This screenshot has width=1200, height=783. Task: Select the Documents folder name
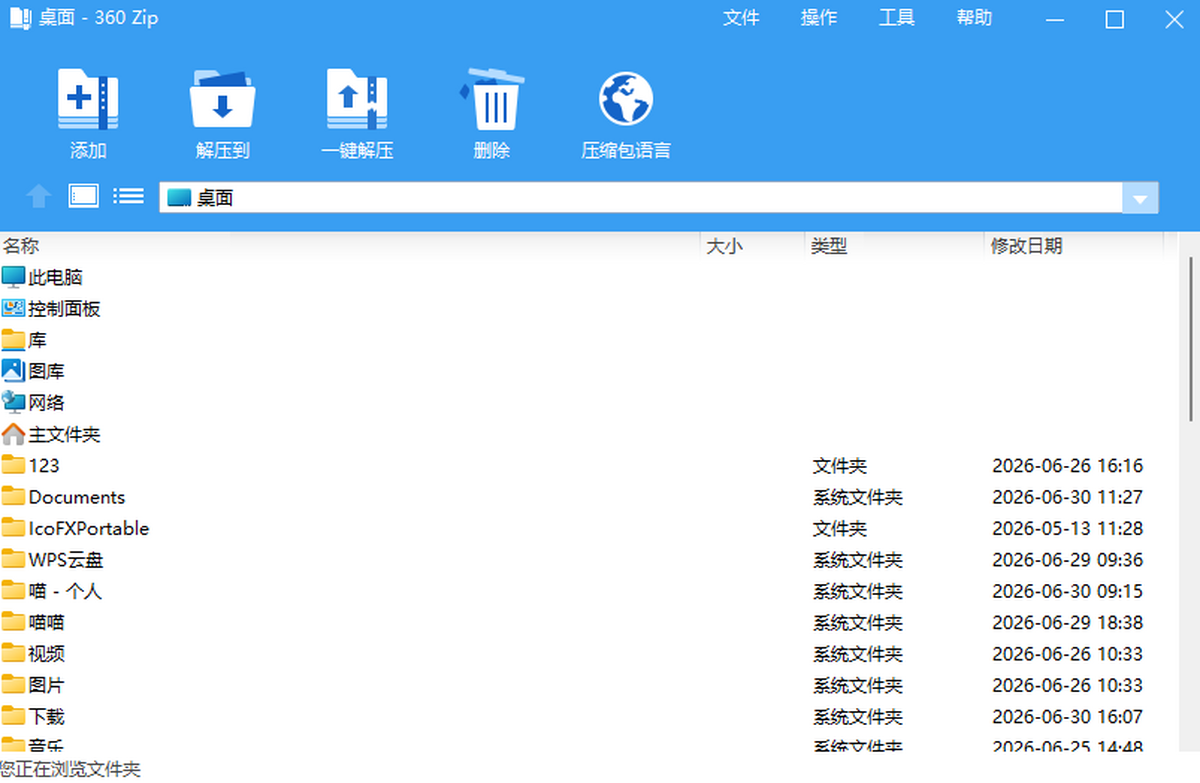[x=77, y=497]
